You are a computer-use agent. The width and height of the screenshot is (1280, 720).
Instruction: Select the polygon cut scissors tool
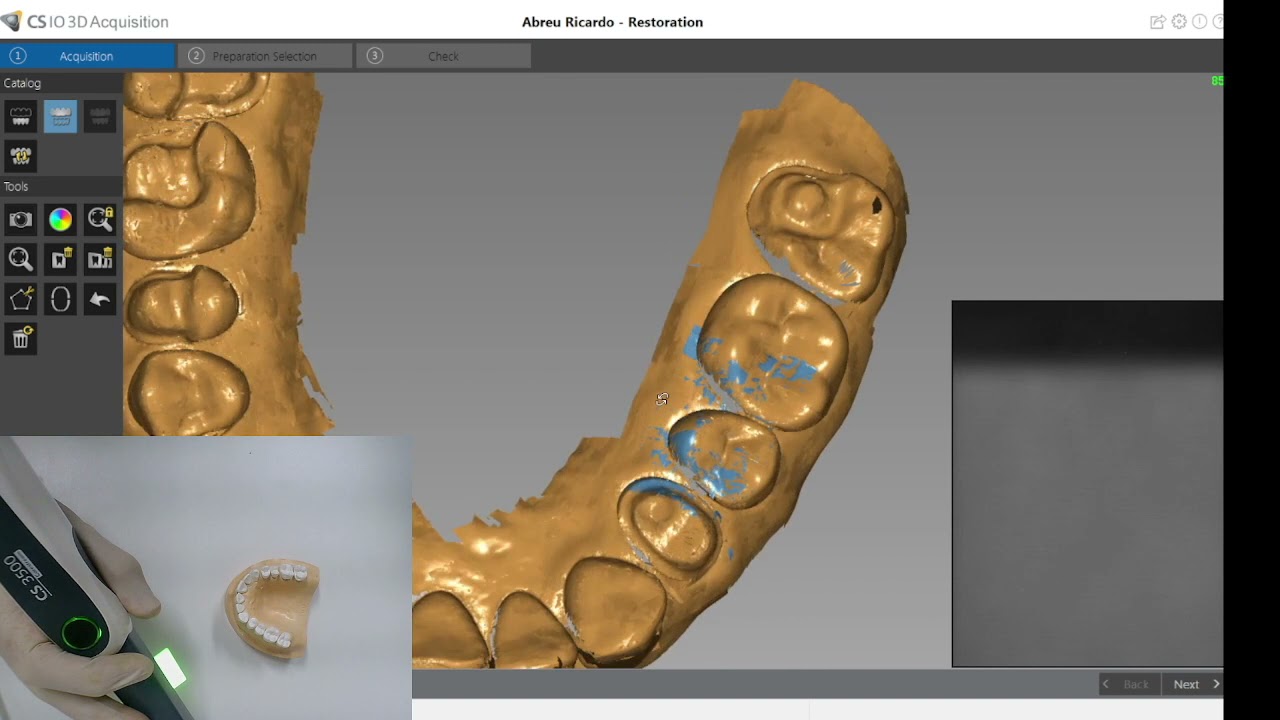point(21,299)
